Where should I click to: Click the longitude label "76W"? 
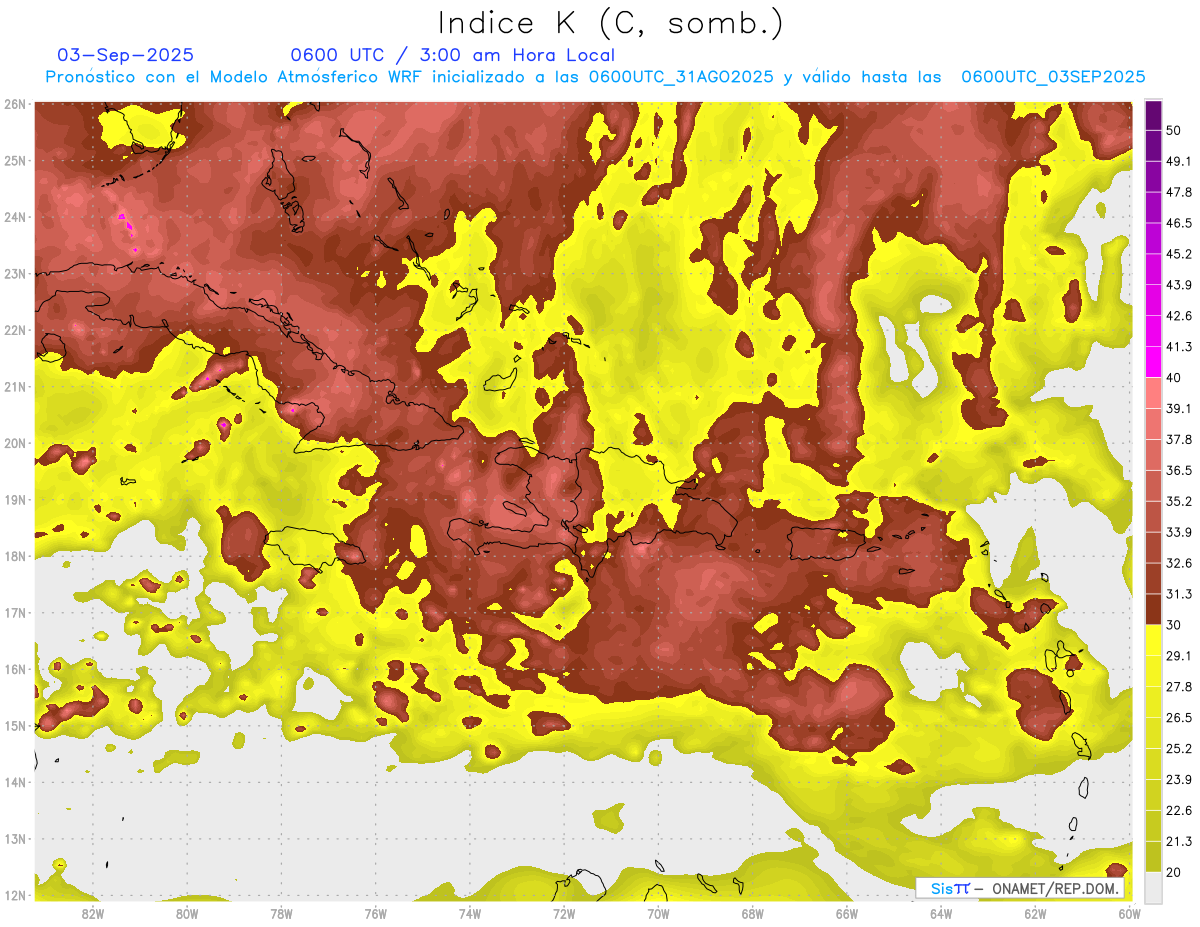pos(375,914)
